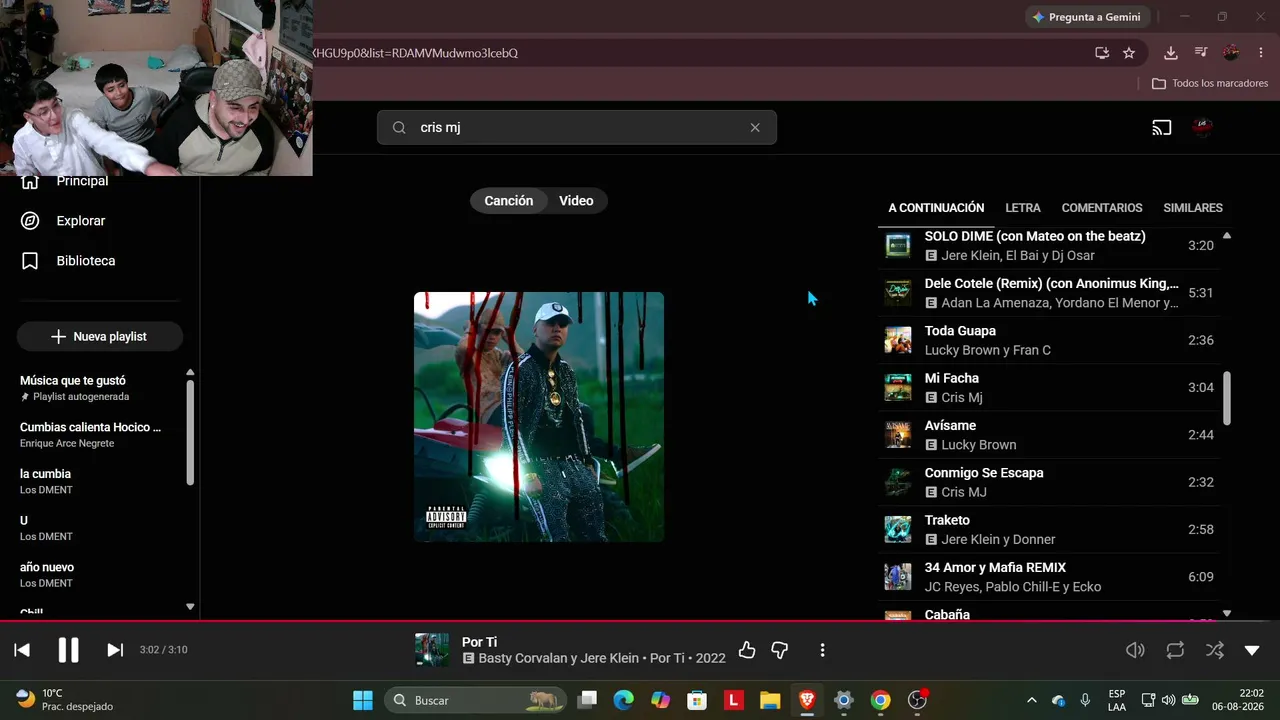The height and width of the screenshot is (720, 1280).
Task: Switch to Canción mode
Action: [509, 201]
